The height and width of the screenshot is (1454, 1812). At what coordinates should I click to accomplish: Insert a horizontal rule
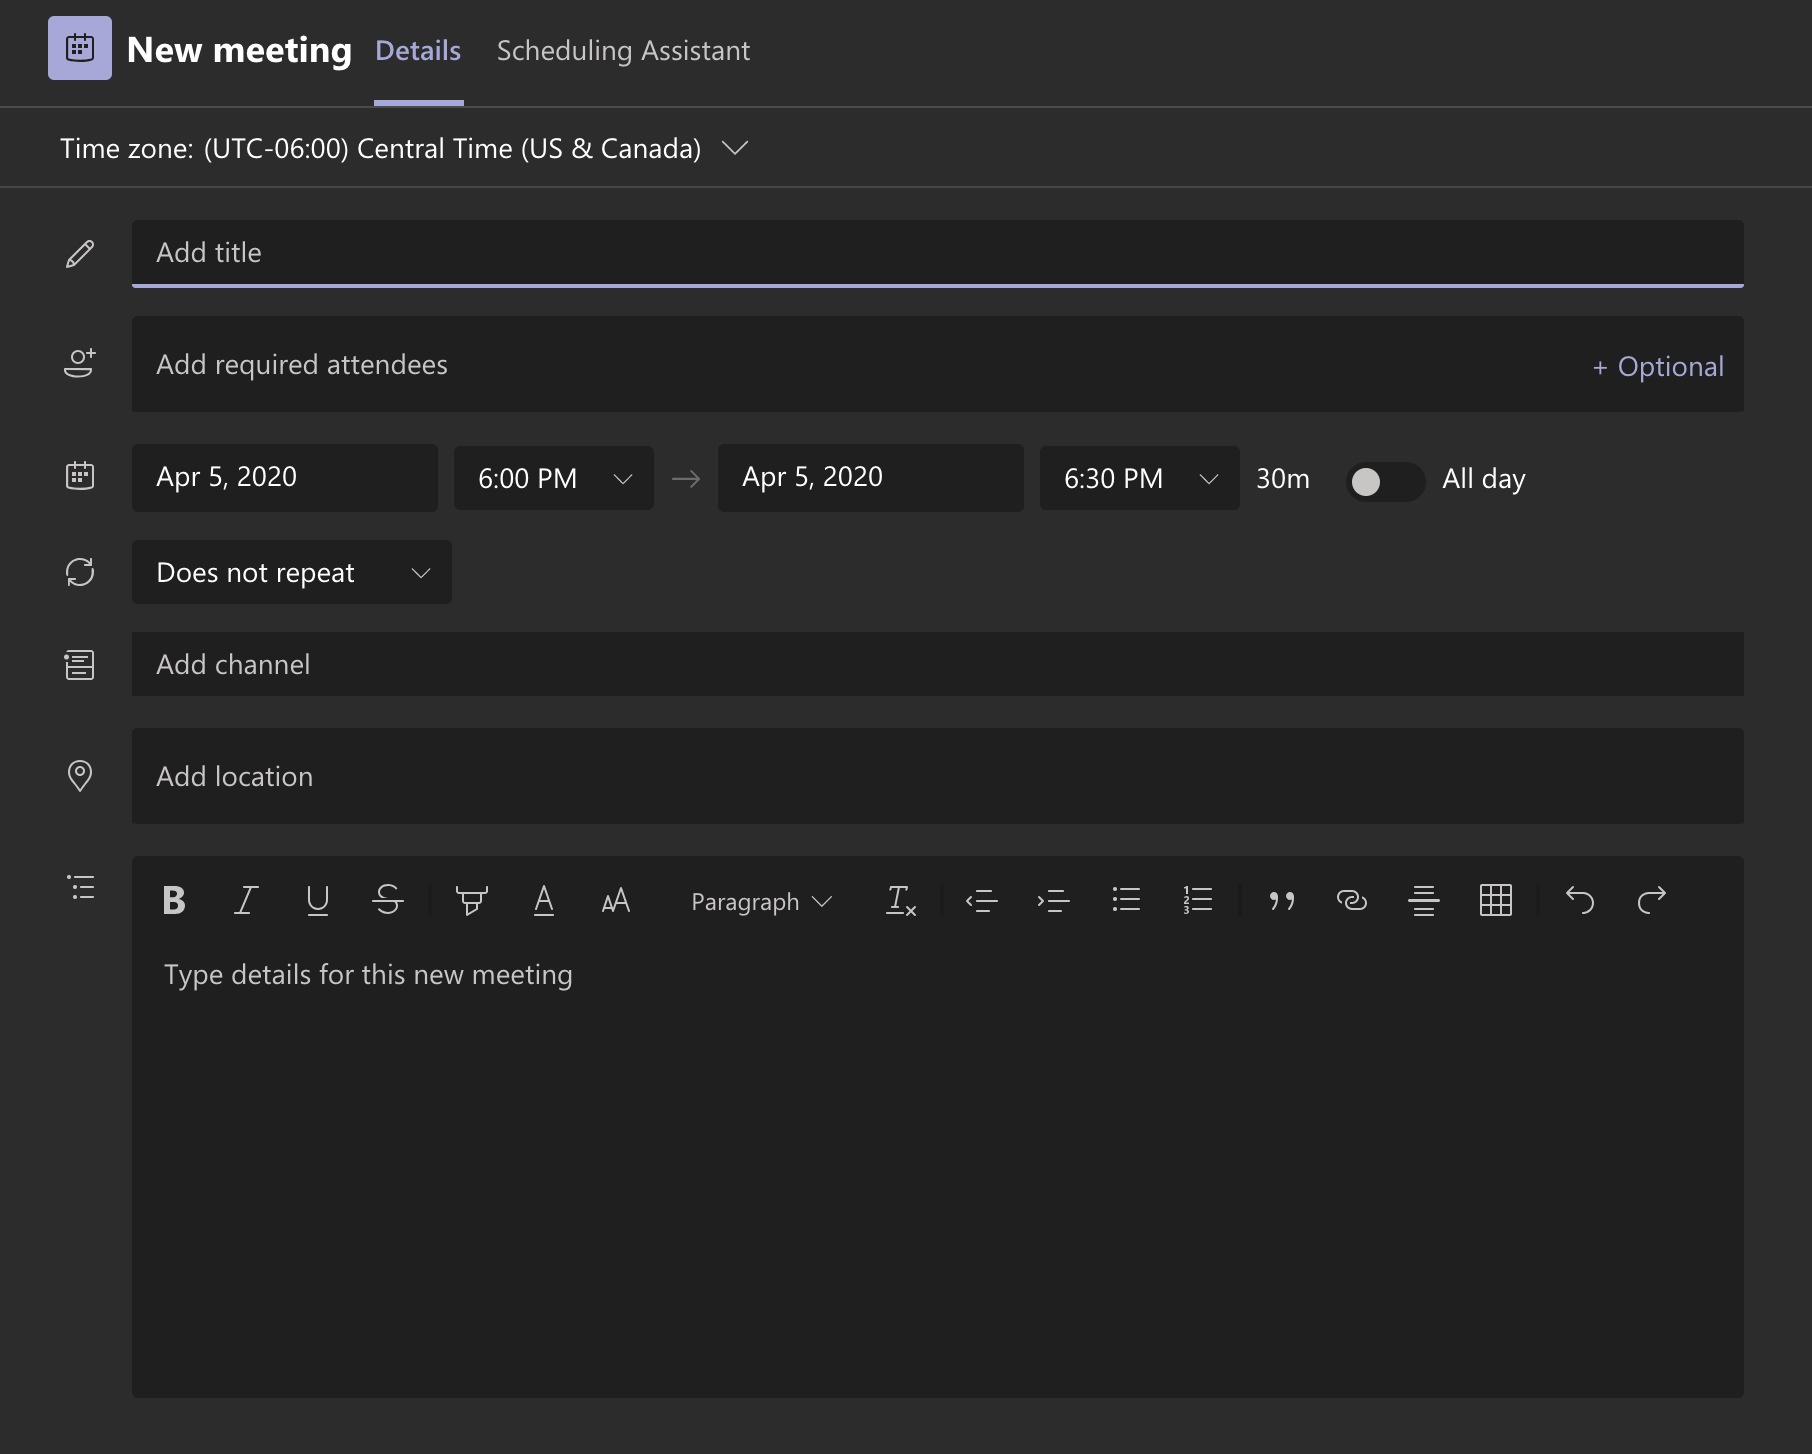(x=1424, y=901)
